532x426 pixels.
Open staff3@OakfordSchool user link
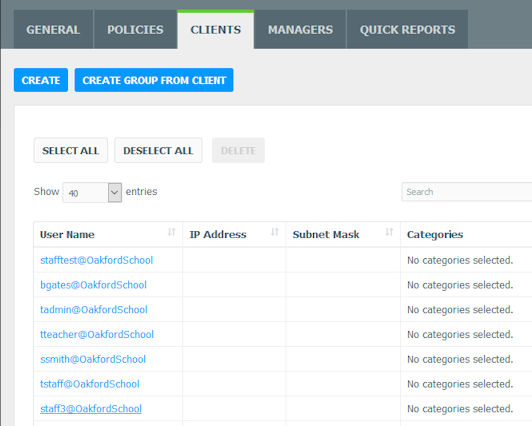click(91, 409)
